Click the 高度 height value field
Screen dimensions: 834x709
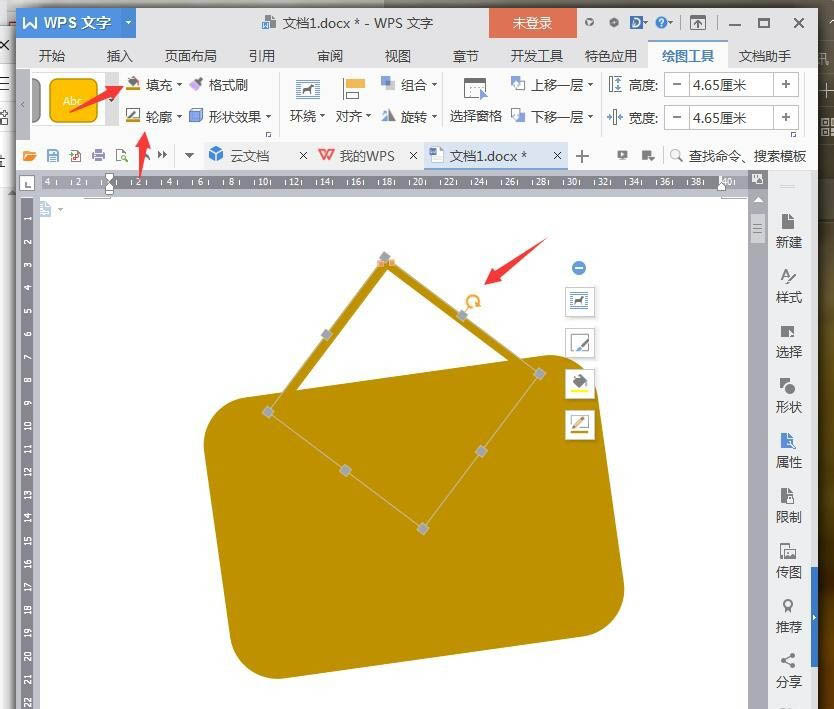pos(731,85)
